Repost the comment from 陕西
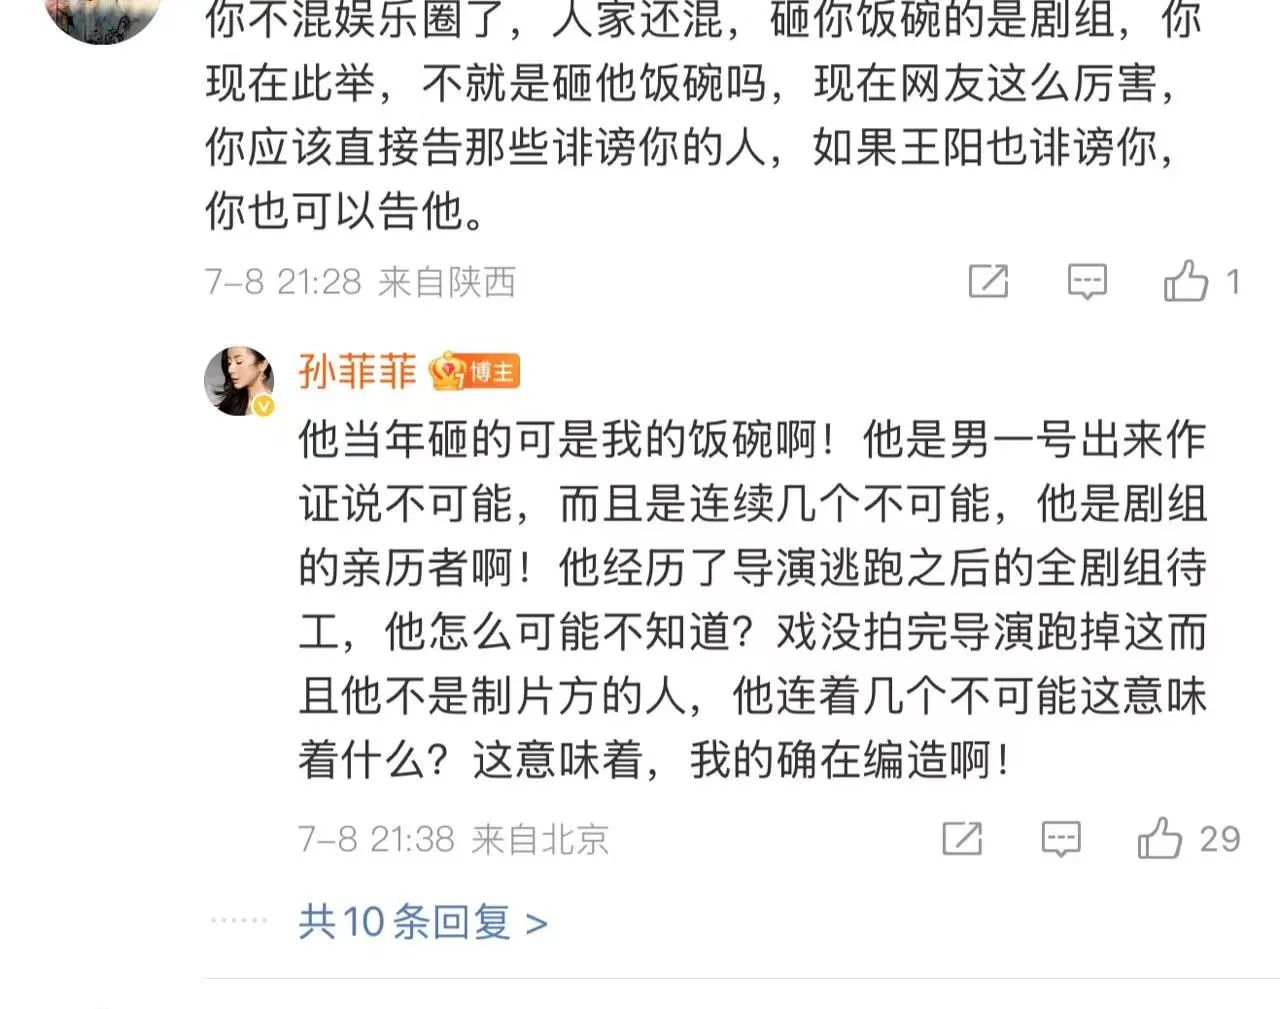 click(x=988, y=282)
